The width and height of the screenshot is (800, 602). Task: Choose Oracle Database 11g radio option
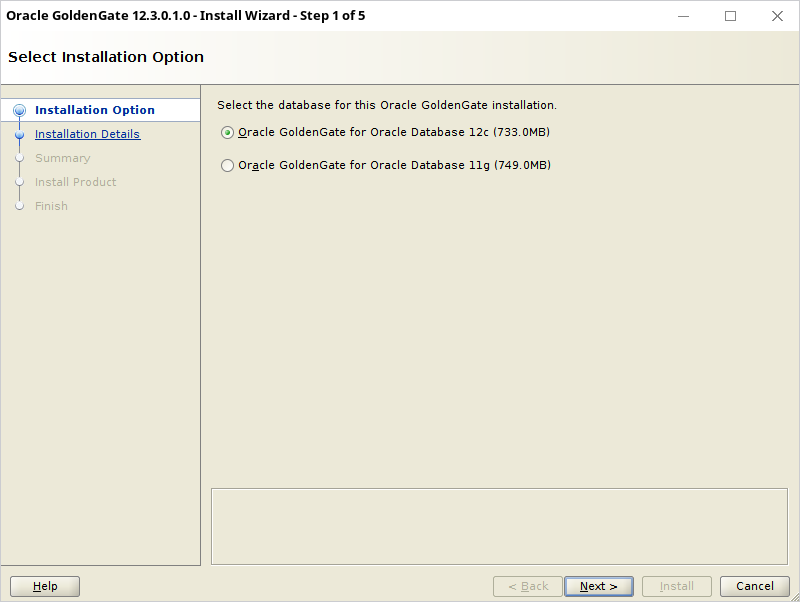coord(228,165)
